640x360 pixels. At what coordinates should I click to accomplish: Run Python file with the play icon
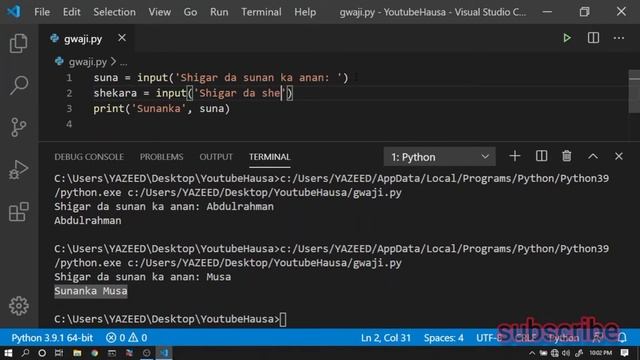[567, 38]
